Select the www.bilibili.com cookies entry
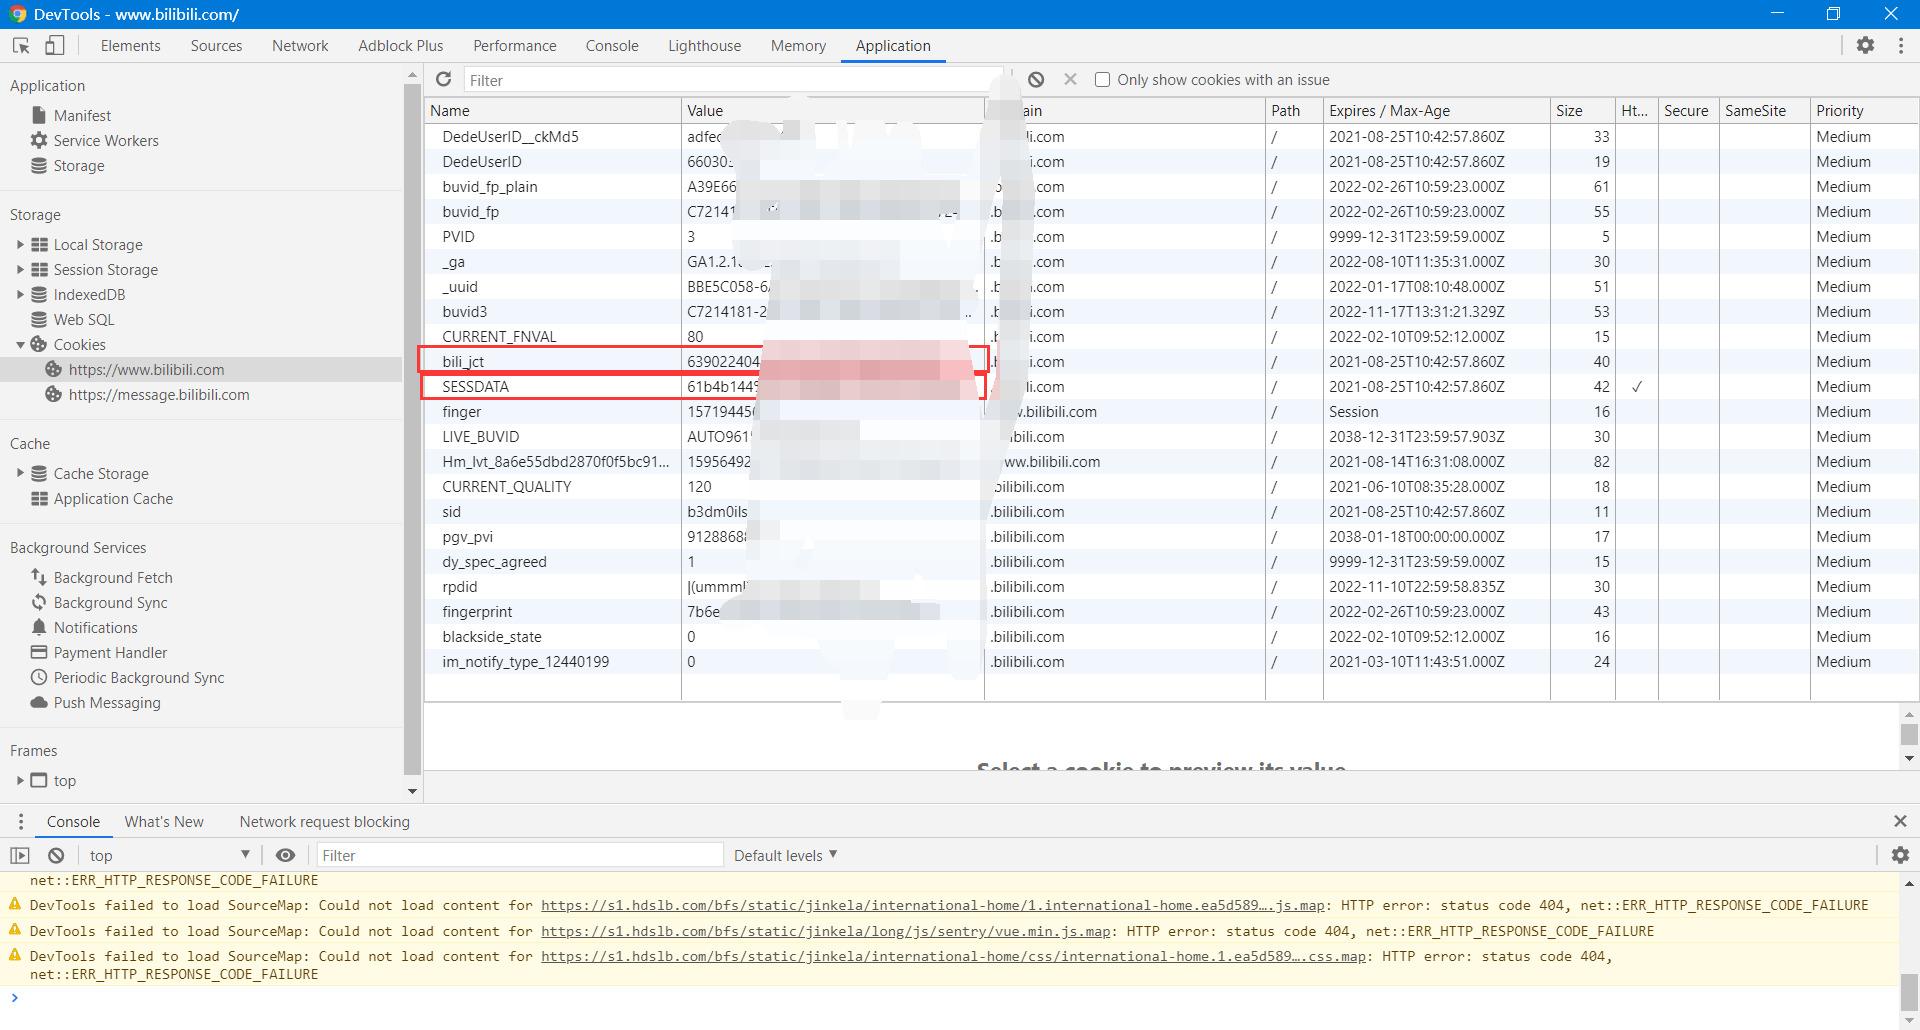 [x=146, y=369]
